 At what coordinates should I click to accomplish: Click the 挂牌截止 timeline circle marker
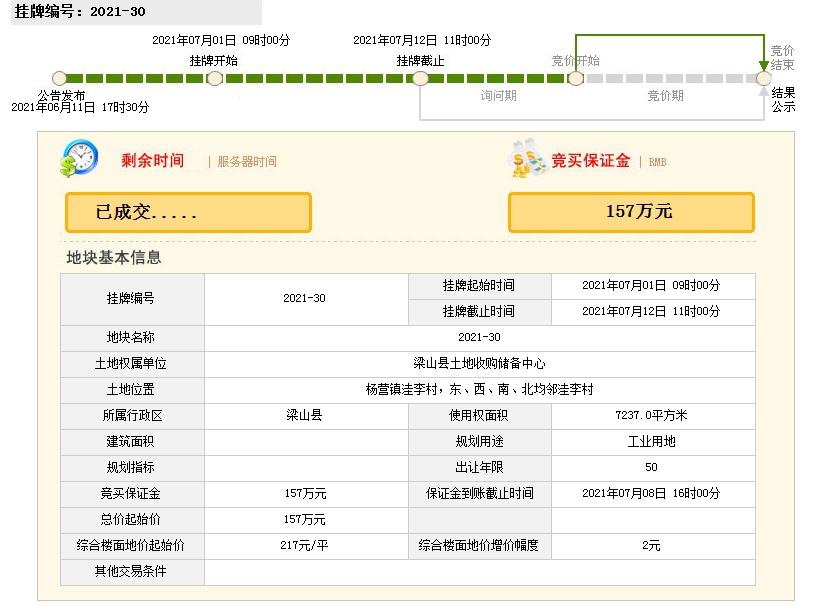(x=420, y=79)
